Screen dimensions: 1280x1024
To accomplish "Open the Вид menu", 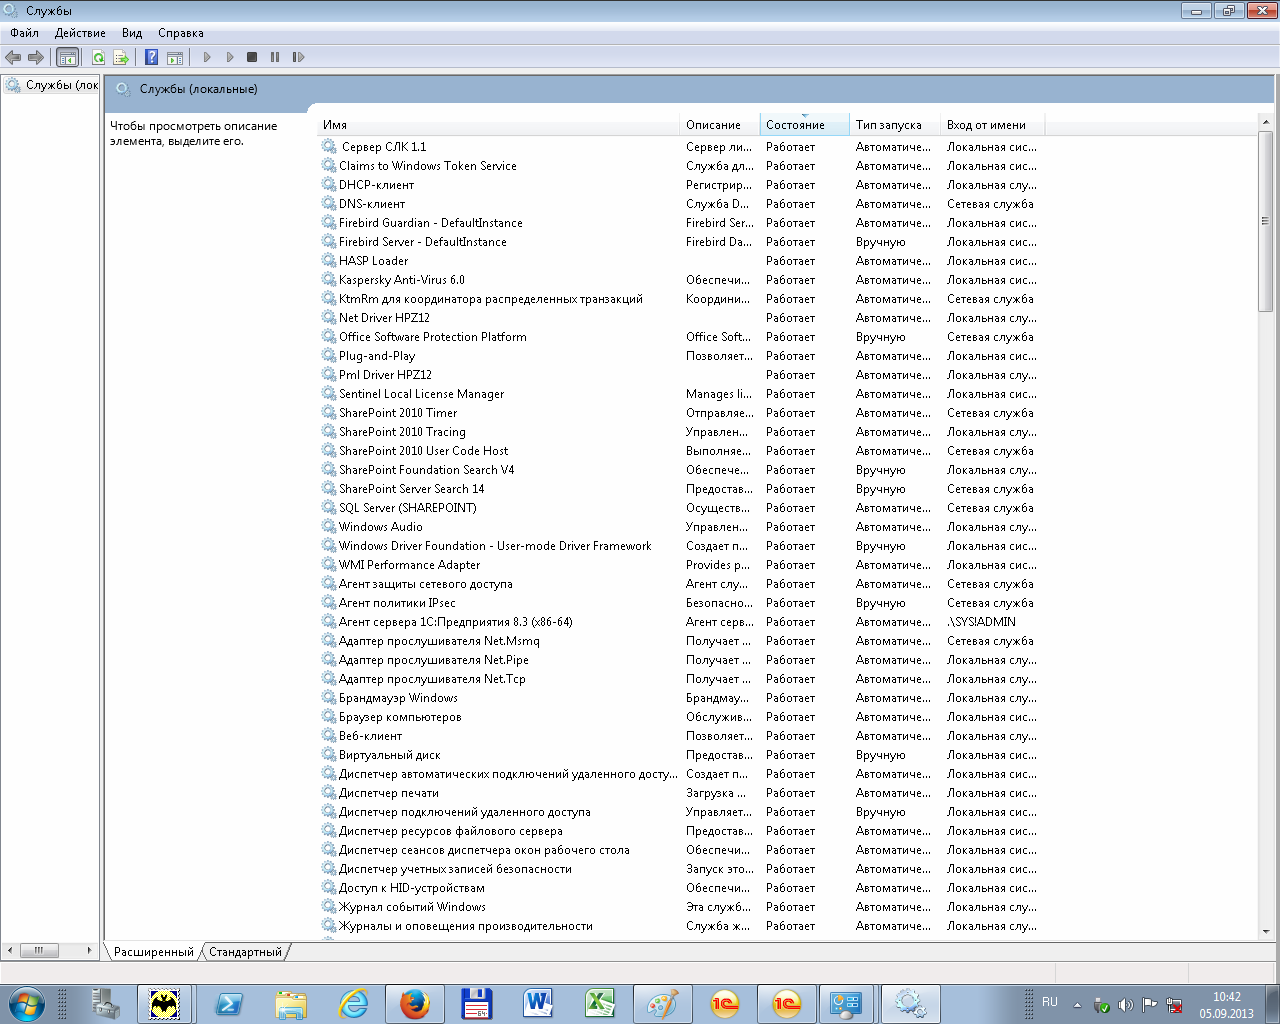I will point(132,33).
